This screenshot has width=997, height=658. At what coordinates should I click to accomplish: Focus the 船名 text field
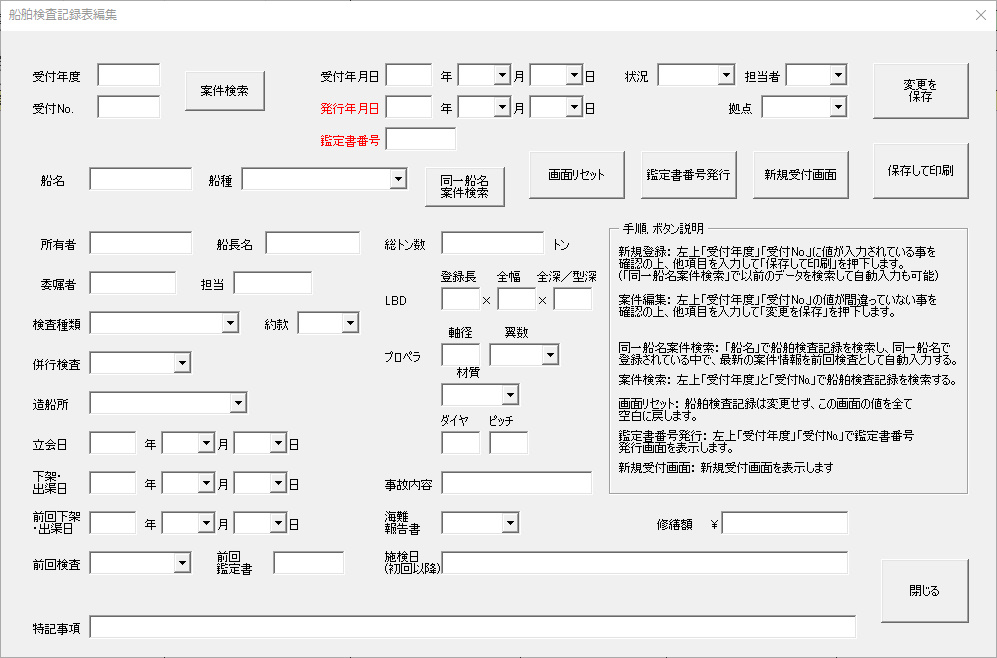(x=140, y=179)
